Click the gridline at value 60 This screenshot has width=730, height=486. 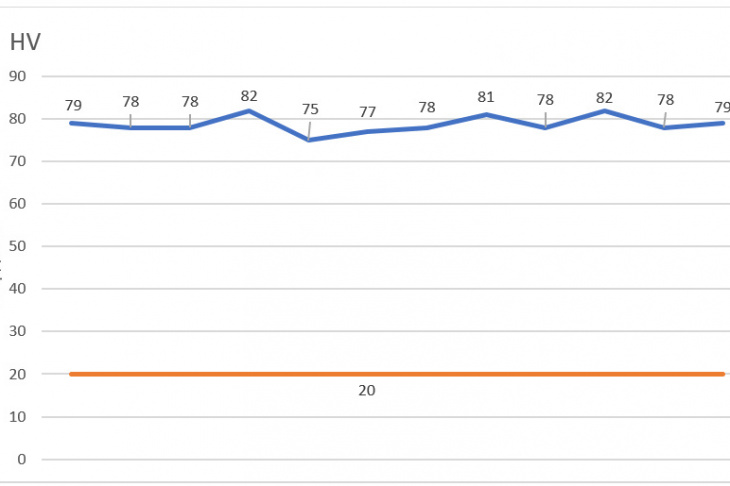(x=385, y=204)
